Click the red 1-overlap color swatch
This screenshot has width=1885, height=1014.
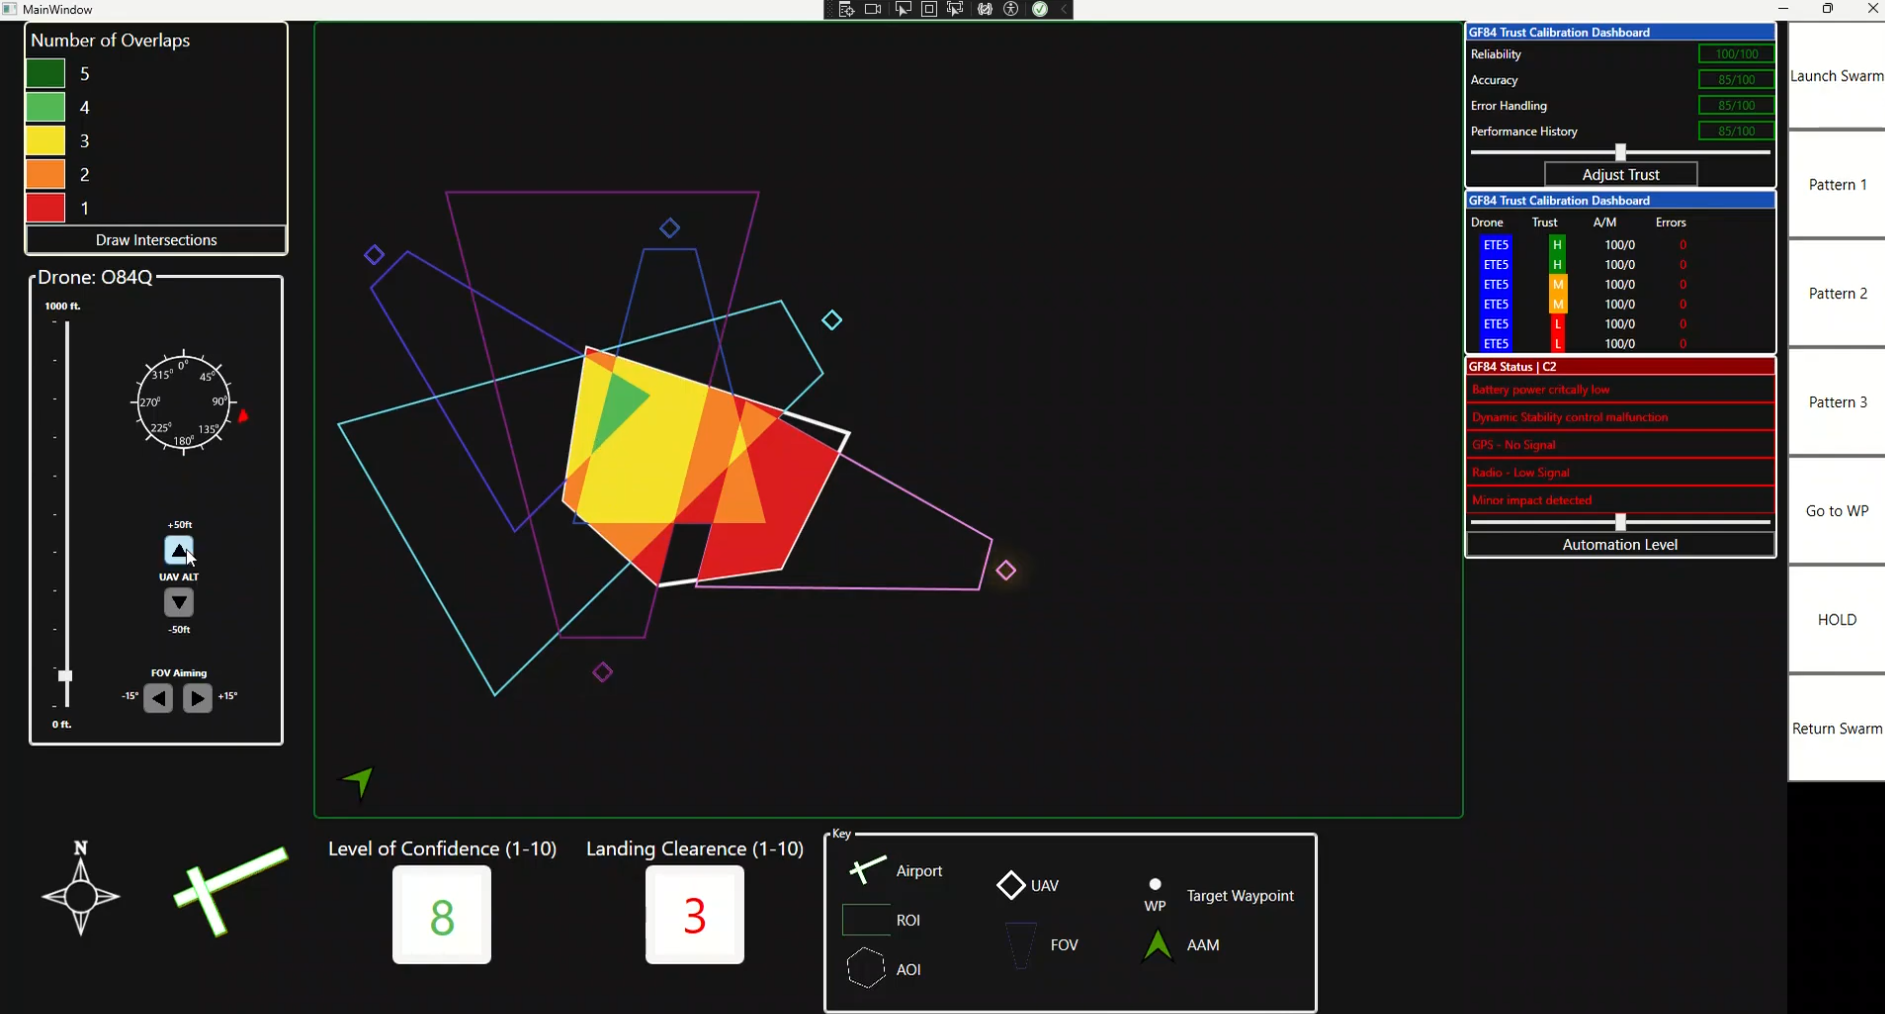(x=45, y=208)
